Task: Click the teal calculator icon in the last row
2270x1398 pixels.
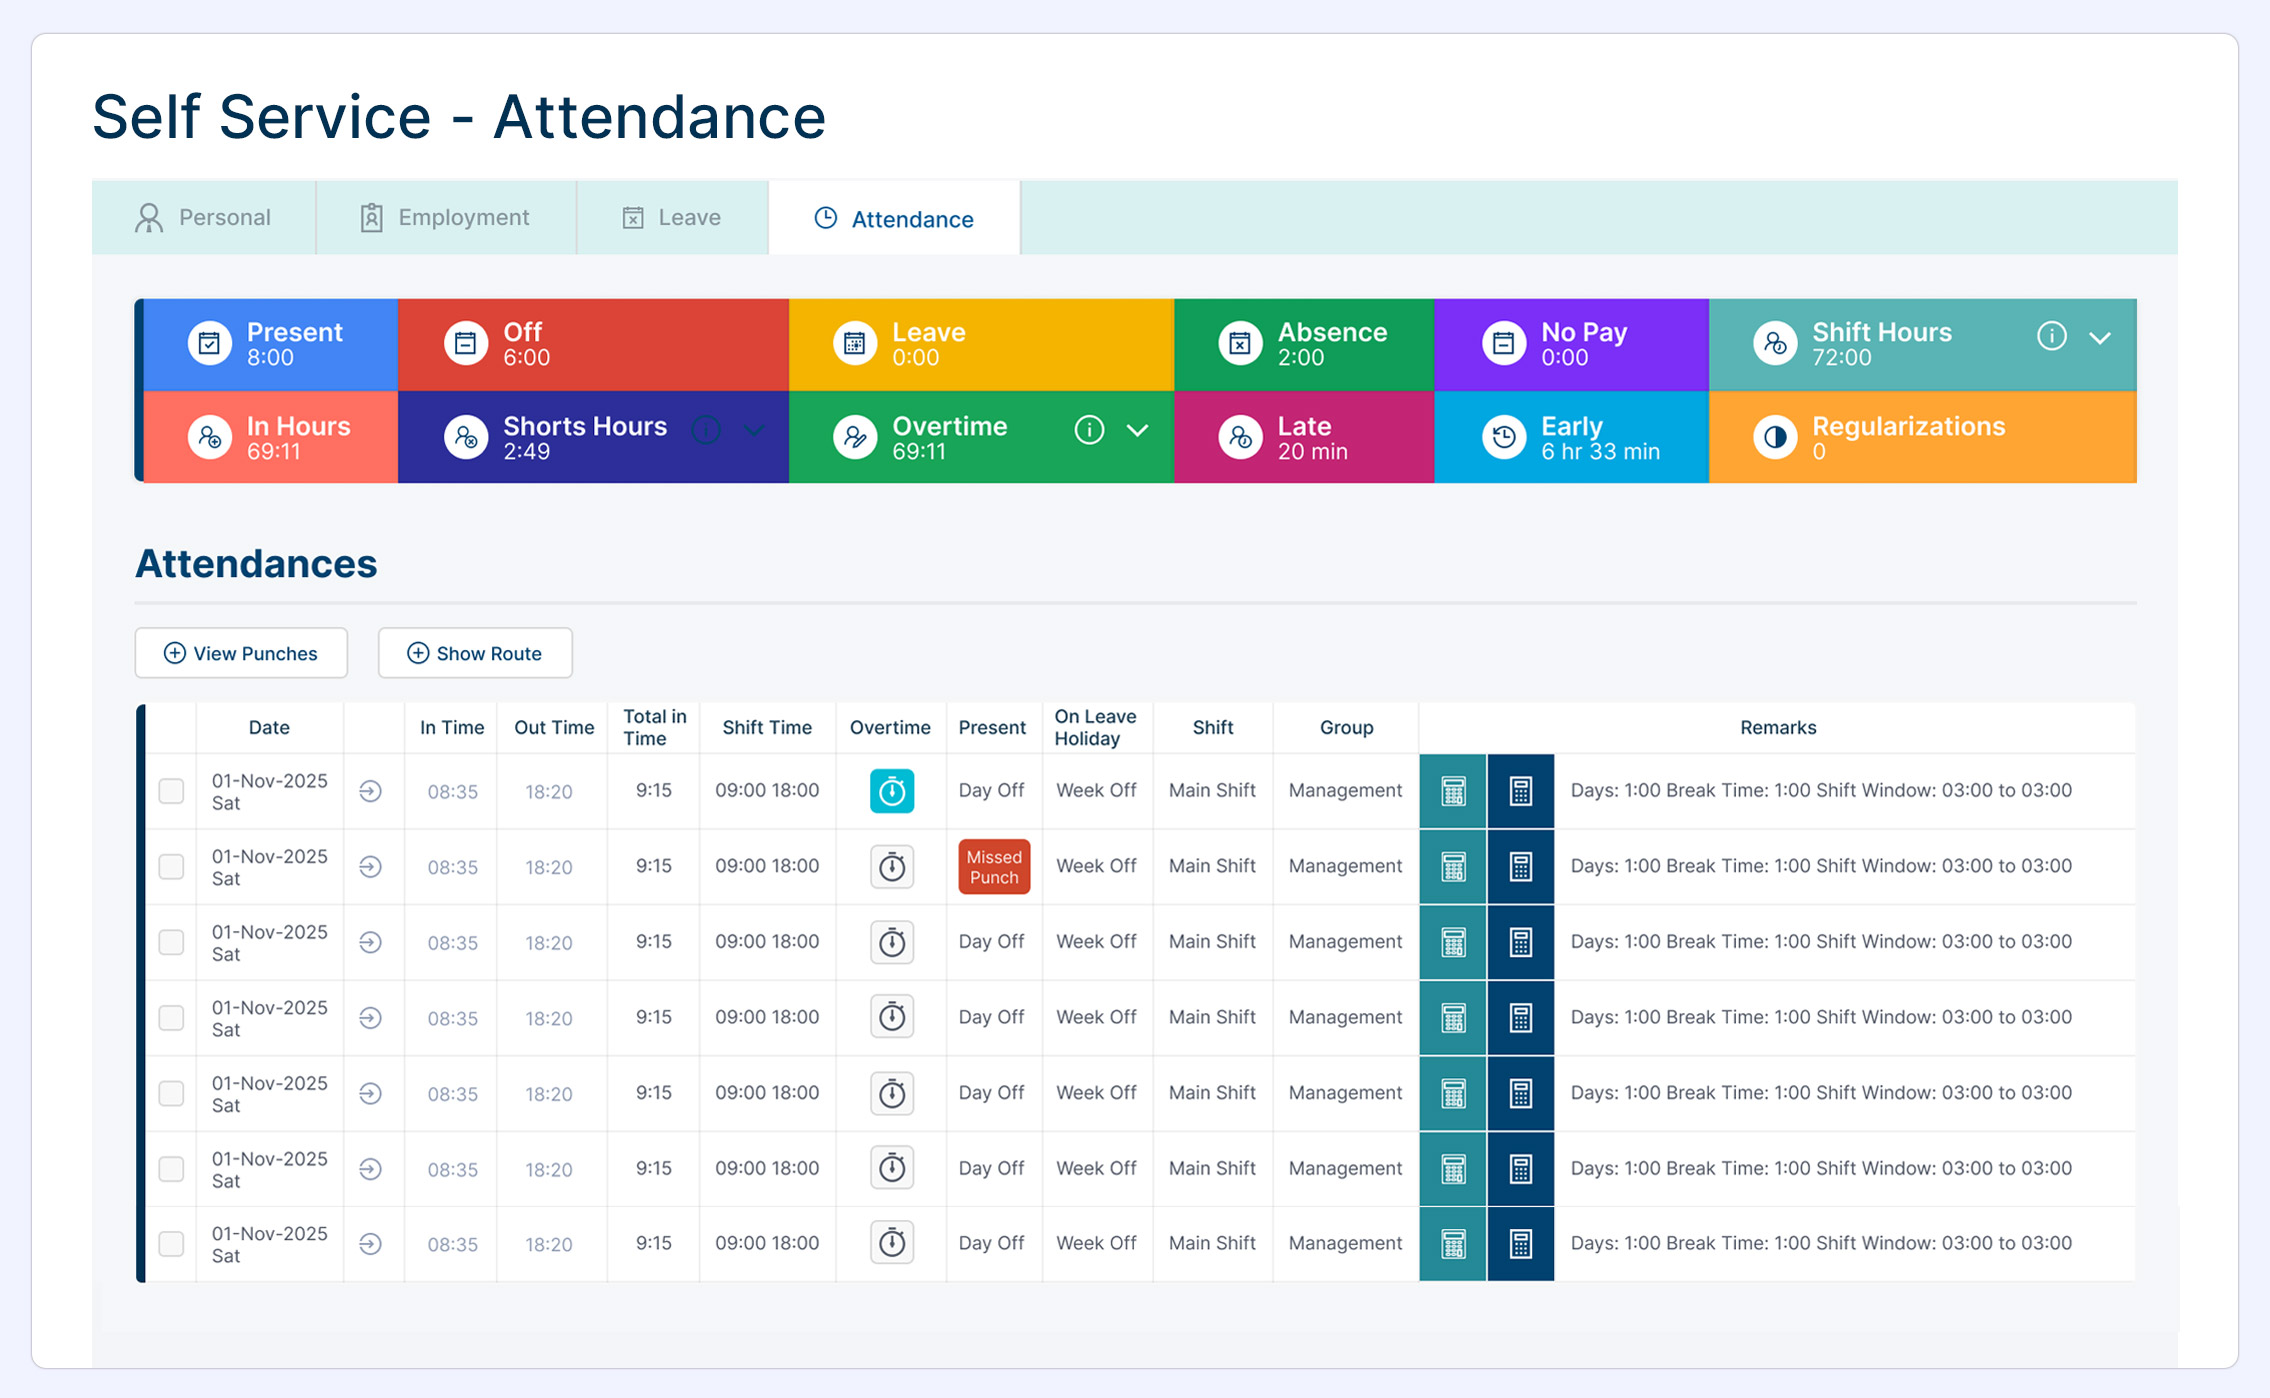Action: (1453, 1244)
